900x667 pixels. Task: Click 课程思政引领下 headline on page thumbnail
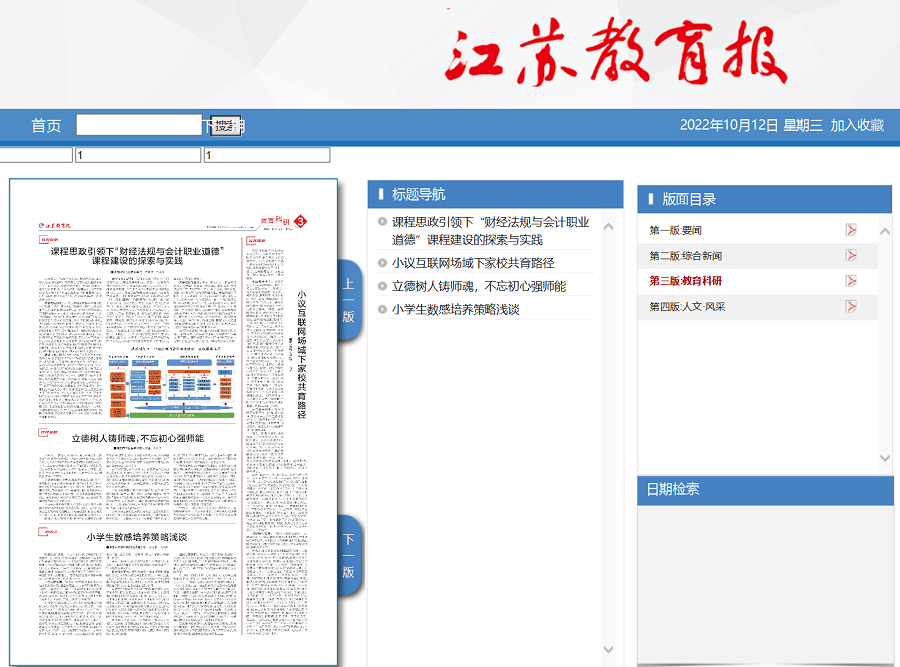(137, 255)
